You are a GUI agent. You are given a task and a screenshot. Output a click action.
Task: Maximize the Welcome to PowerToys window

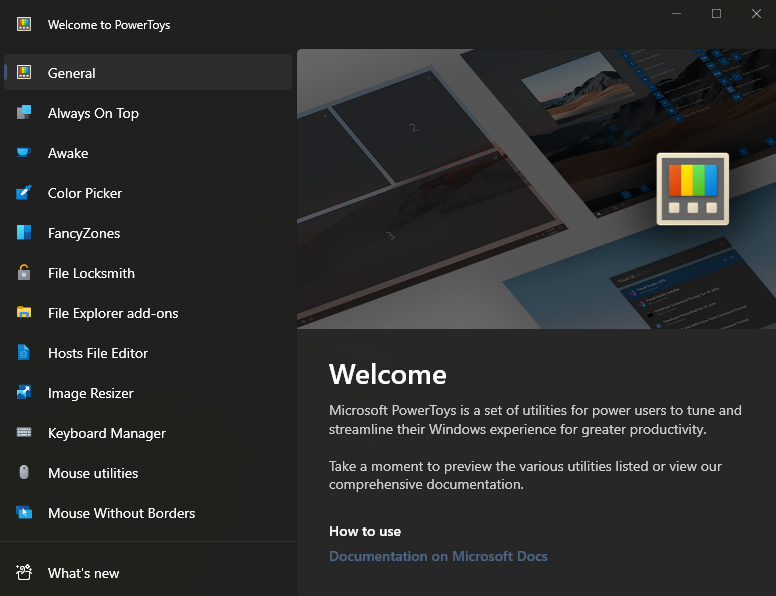tap(716, 14)
